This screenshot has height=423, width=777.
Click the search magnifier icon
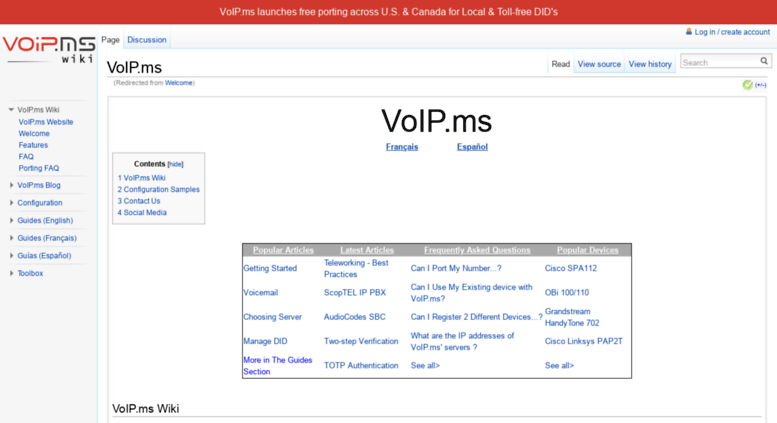pyautogui.click(x=764, y=61)
